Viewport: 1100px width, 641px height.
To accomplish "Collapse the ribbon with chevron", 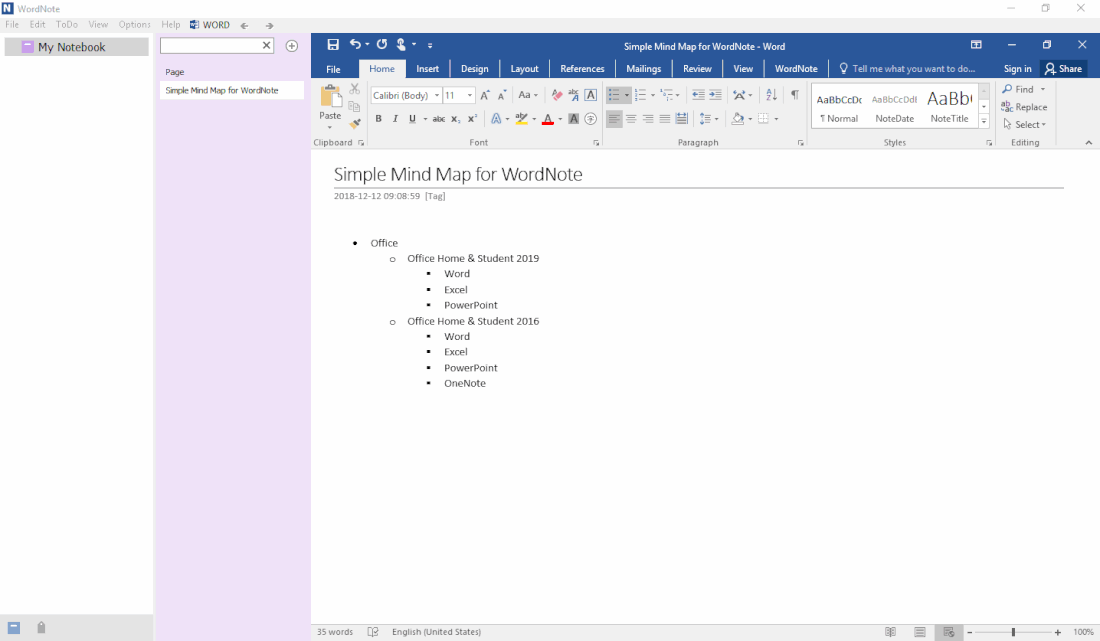I will [1088, 142].
